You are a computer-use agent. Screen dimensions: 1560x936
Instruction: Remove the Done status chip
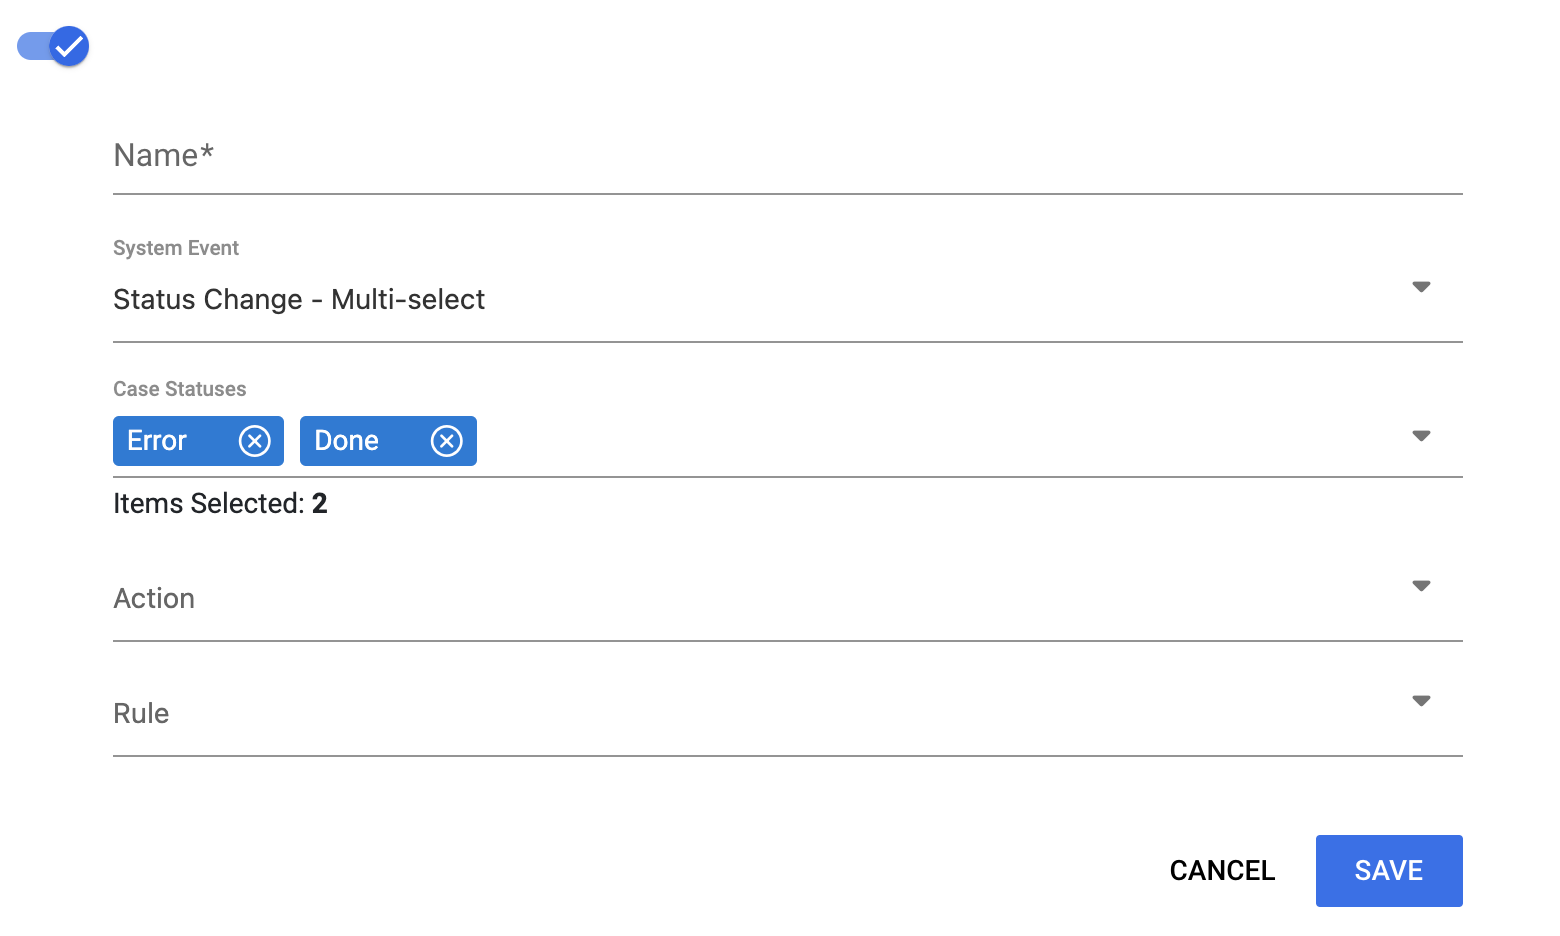coord(447,441)
